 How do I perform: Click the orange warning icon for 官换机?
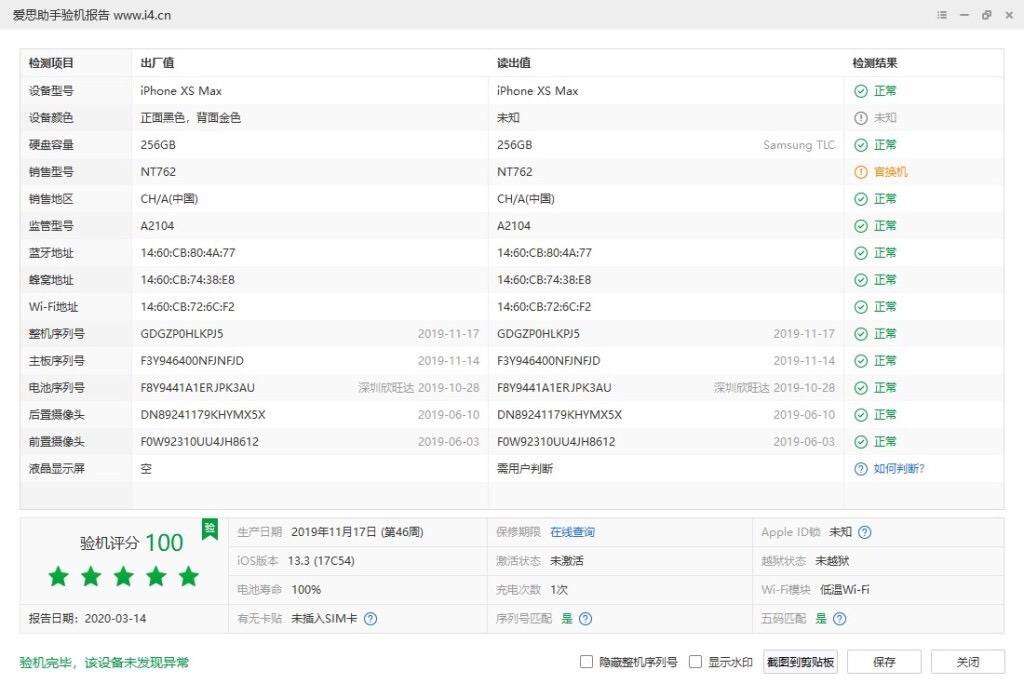pos(861,172)
